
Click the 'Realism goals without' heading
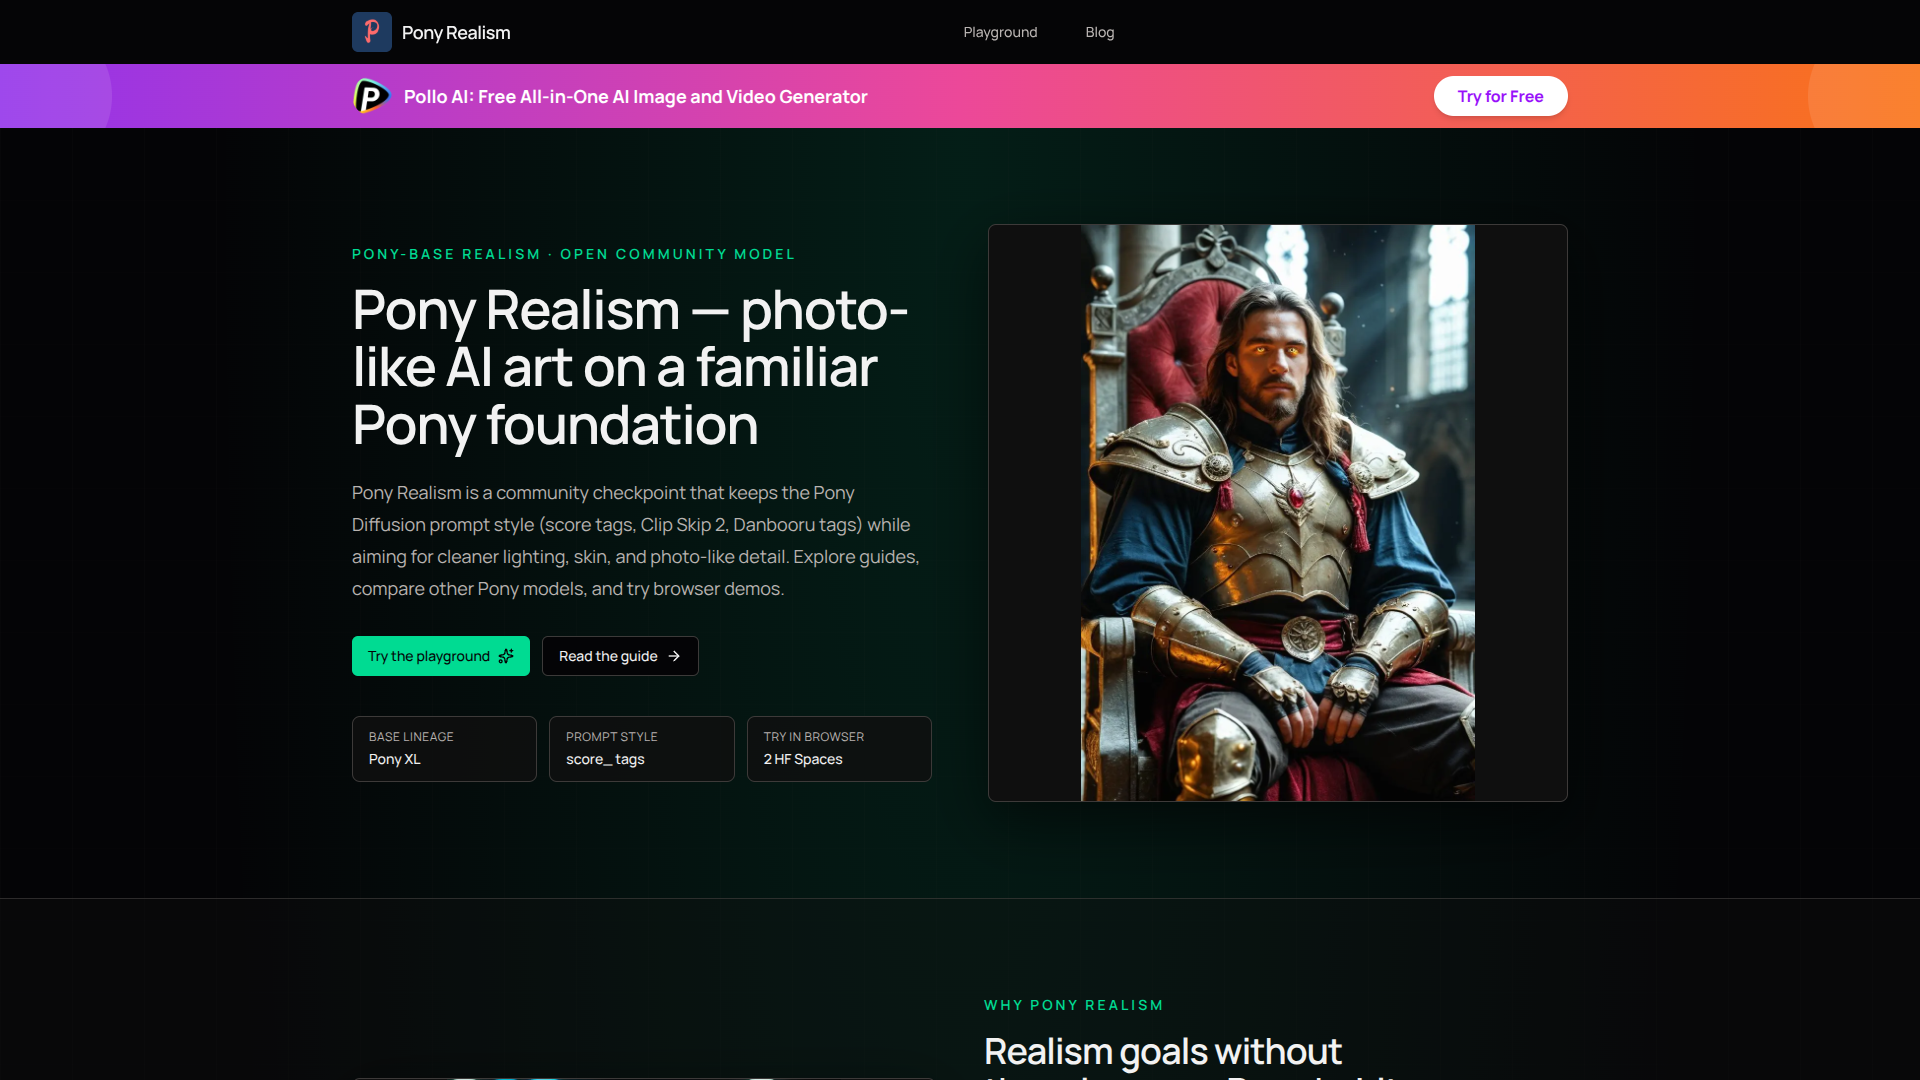click(x=1163, y=1051)
